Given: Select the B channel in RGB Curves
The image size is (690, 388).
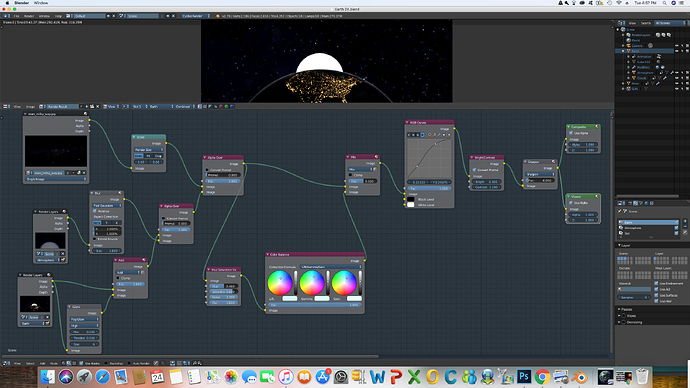Looking at the screenshot, I should pos(422,135).
